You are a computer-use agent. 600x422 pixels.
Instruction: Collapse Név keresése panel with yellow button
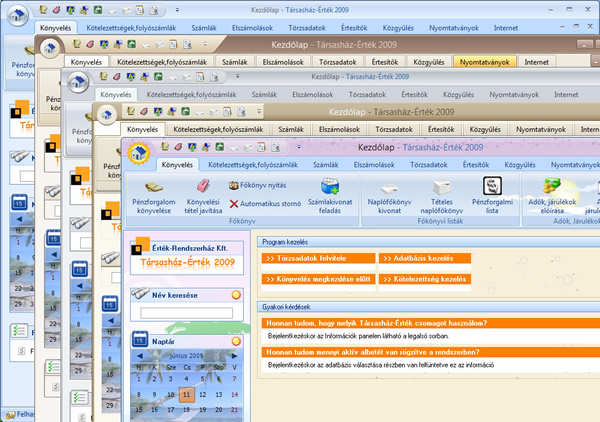[x=236, y=295]
